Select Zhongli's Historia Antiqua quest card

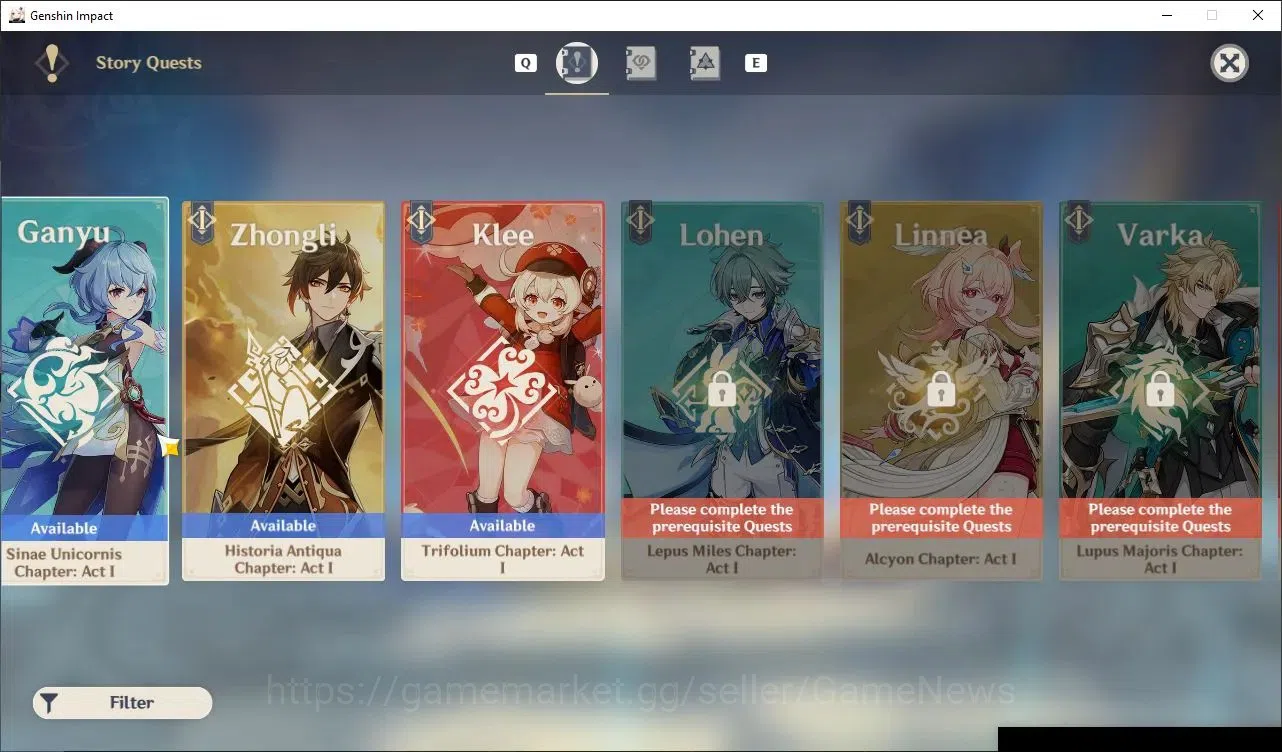tap(283, 391)
